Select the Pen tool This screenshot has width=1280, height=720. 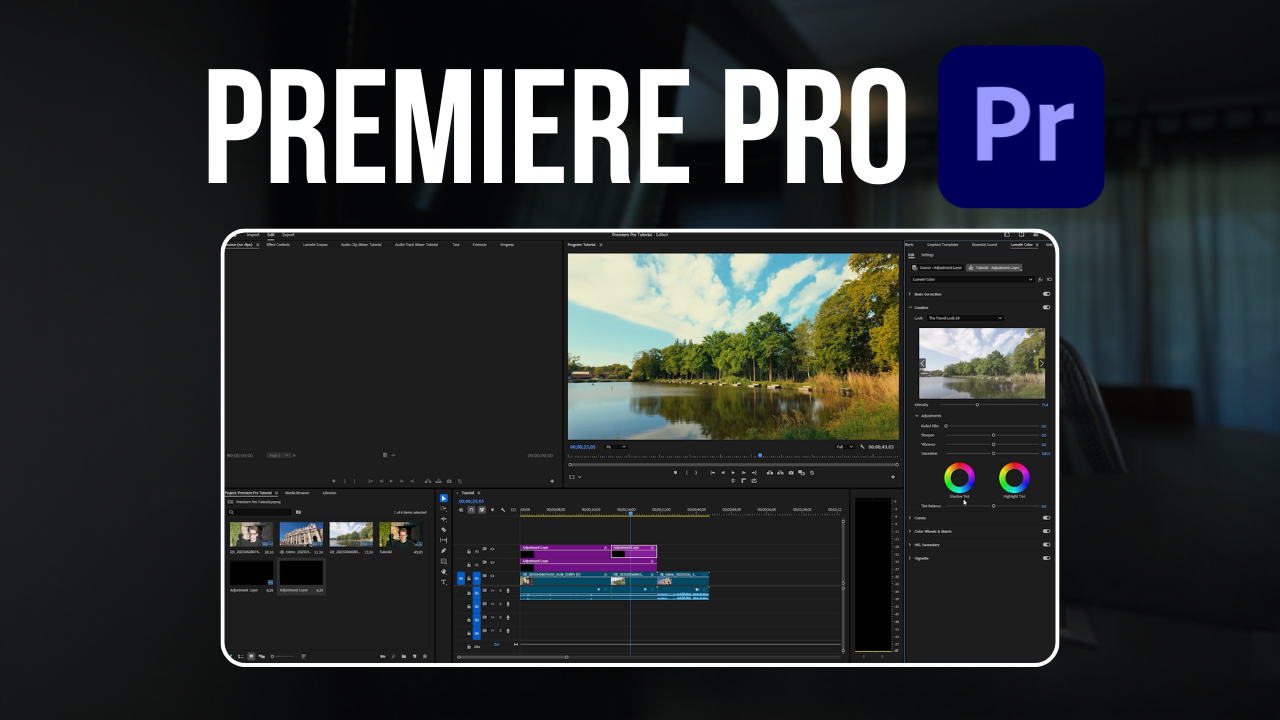click(x=444, y=551)
